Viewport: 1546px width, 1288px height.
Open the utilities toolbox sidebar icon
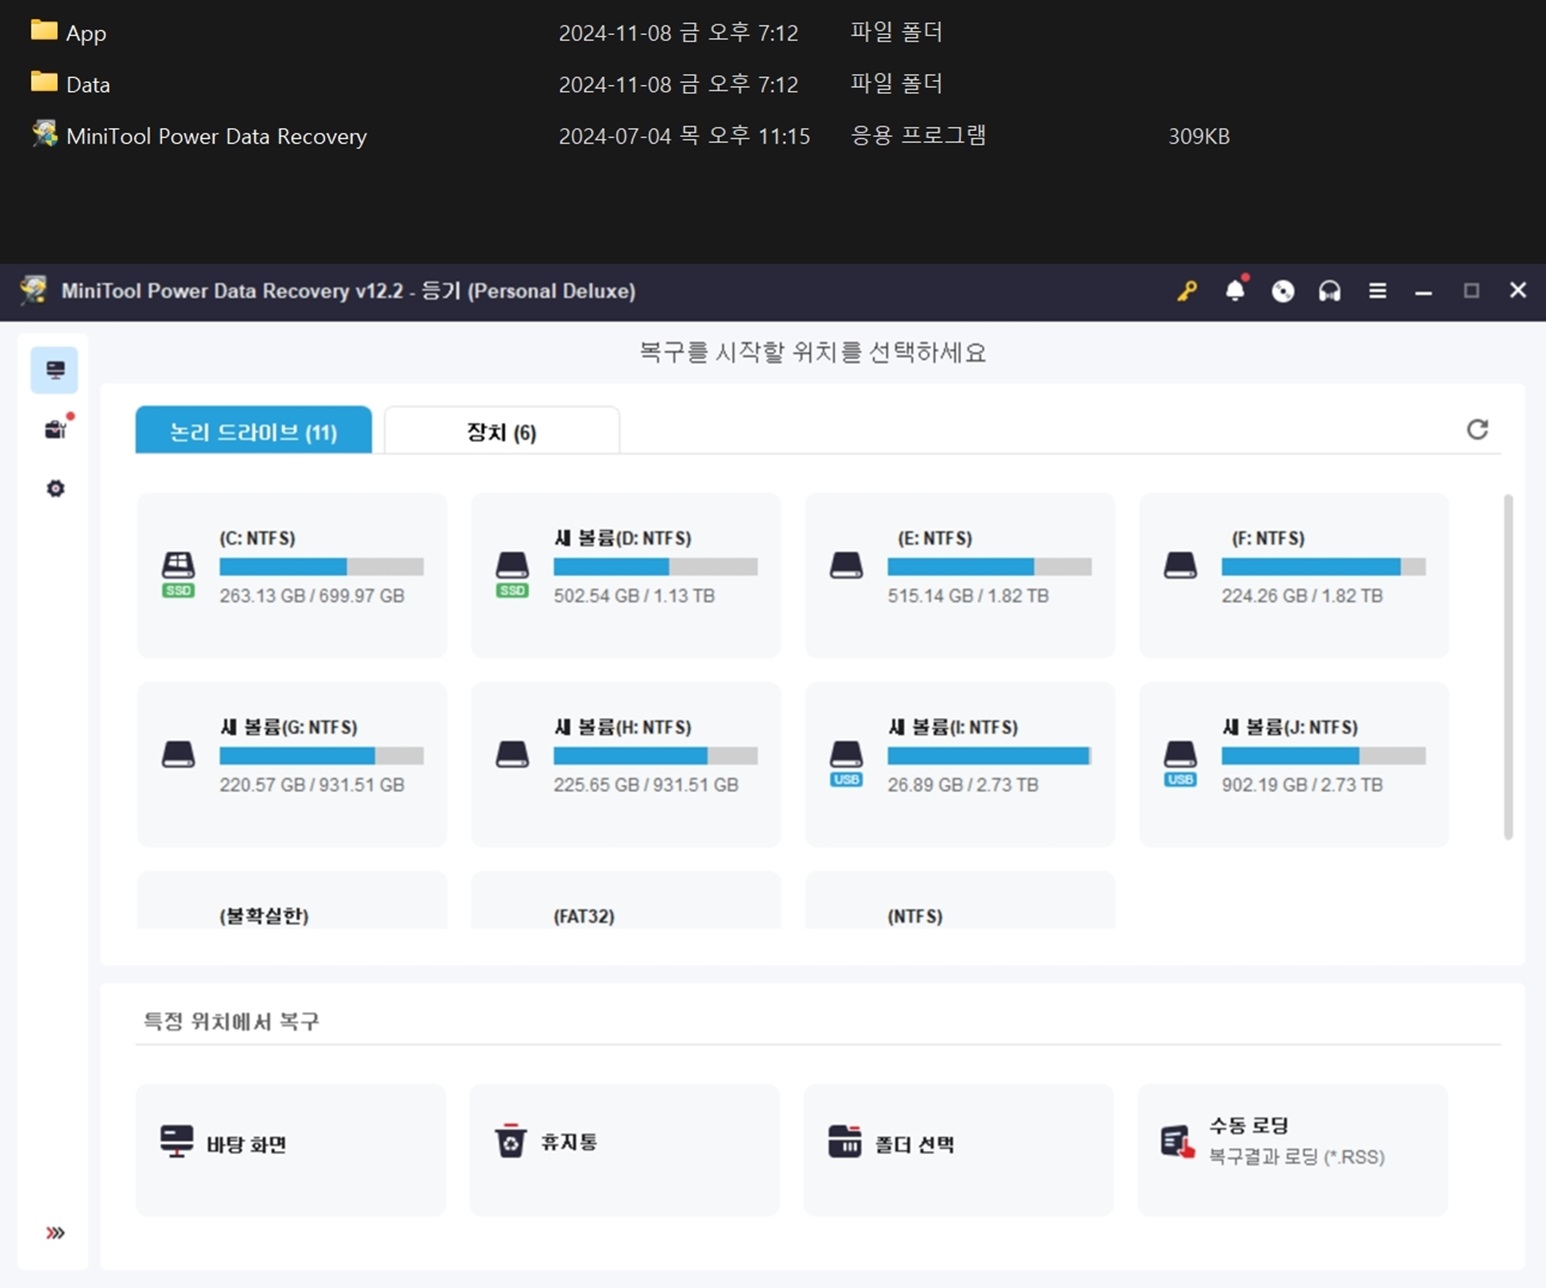pos(57,429)
